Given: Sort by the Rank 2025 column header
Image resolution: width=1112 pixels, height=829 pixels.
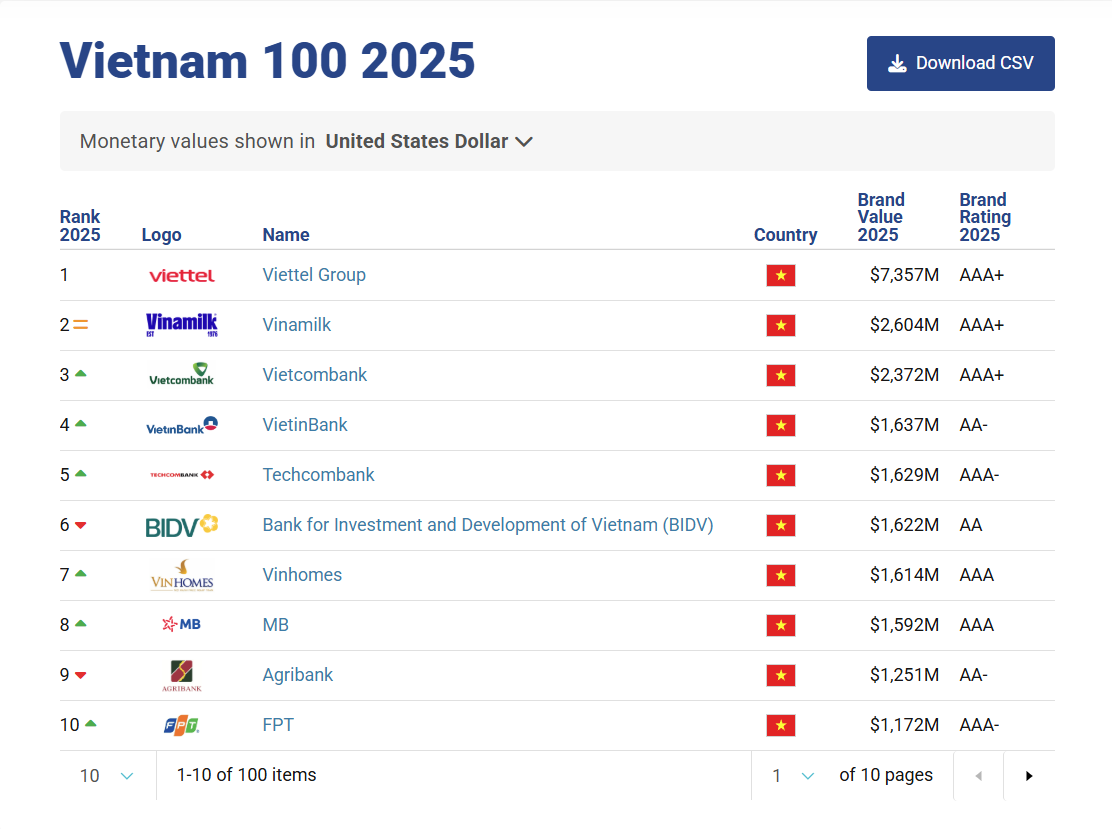Looking at the screenshot, I should coord(80,225).
